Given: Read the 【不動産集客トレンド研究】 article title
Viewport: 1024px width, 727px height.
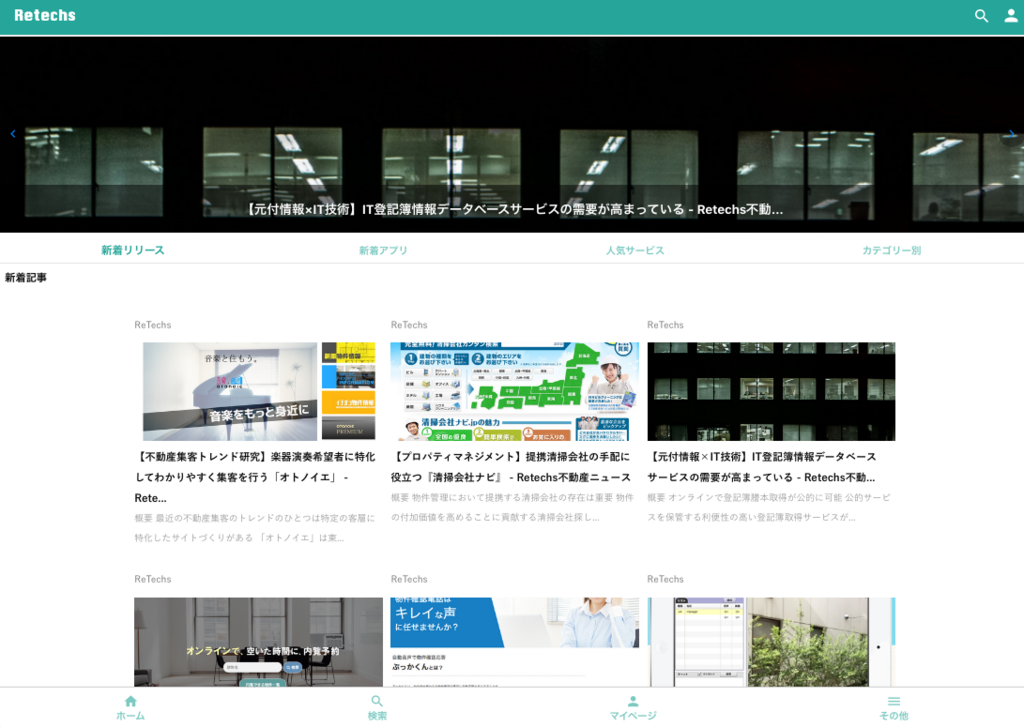Looking at the screenshot, I should coord(255,477).
